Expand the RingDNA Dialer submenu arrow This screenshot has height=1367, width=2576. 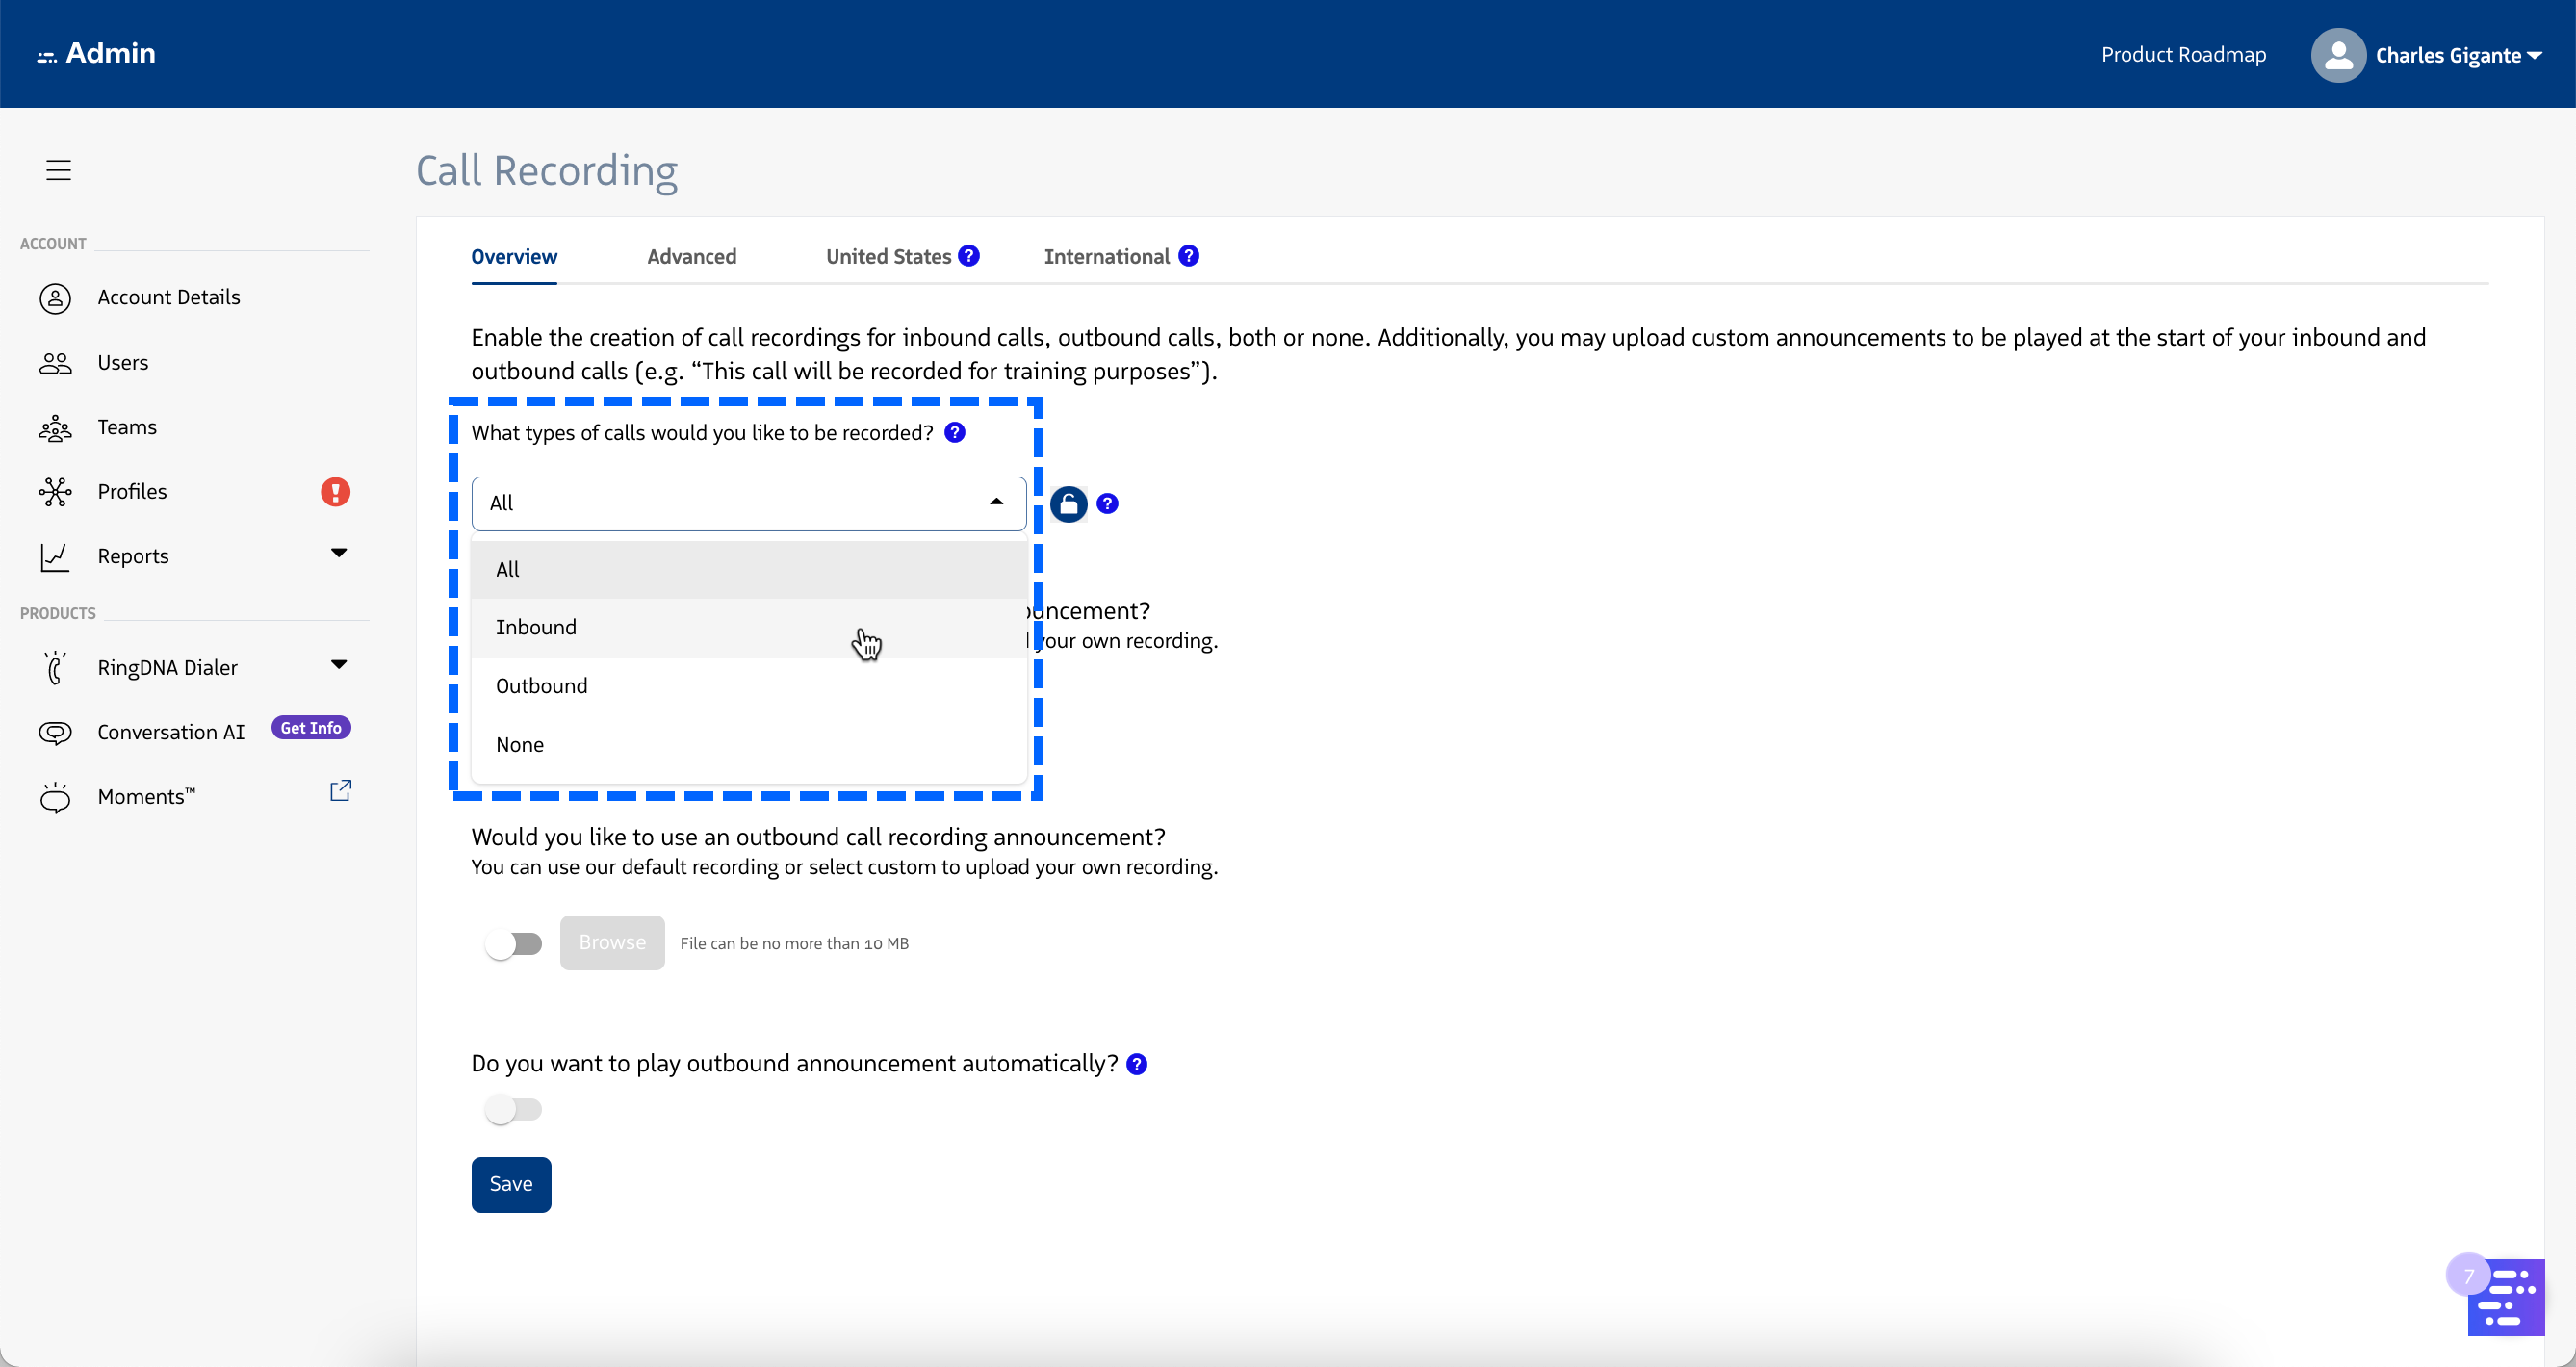(339, 665)
